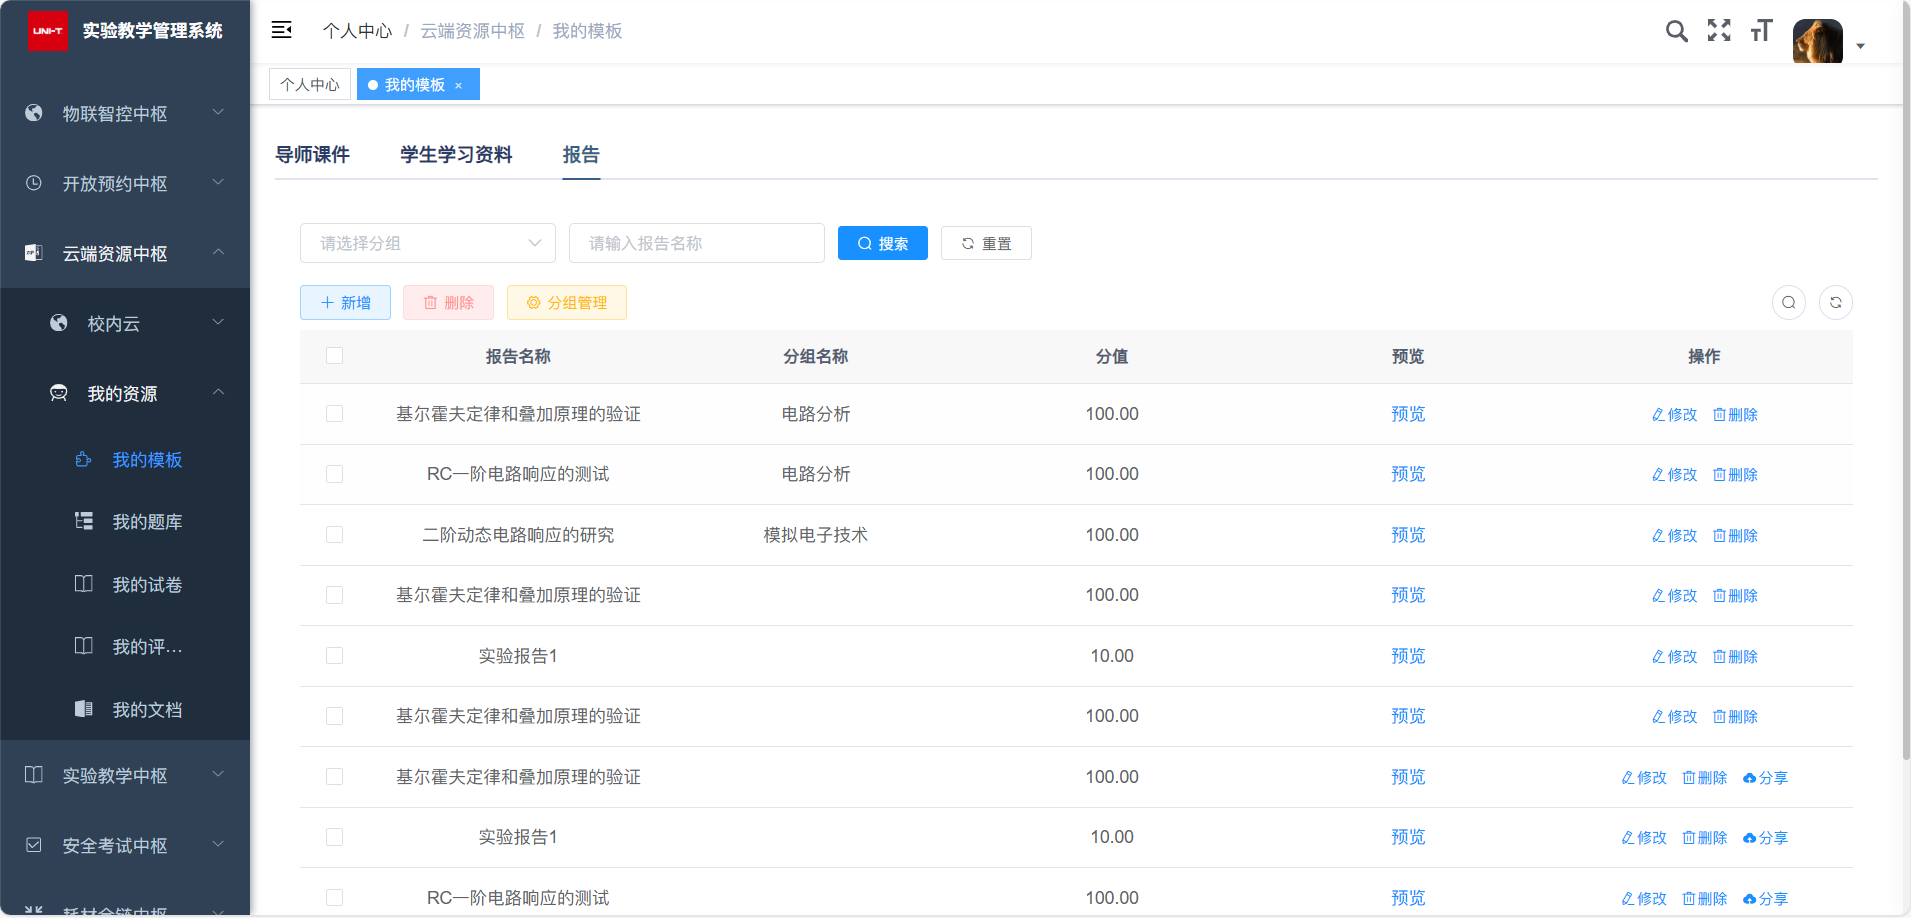Click the user avatar in header

pyautogui.click(x=1817, y=42)
